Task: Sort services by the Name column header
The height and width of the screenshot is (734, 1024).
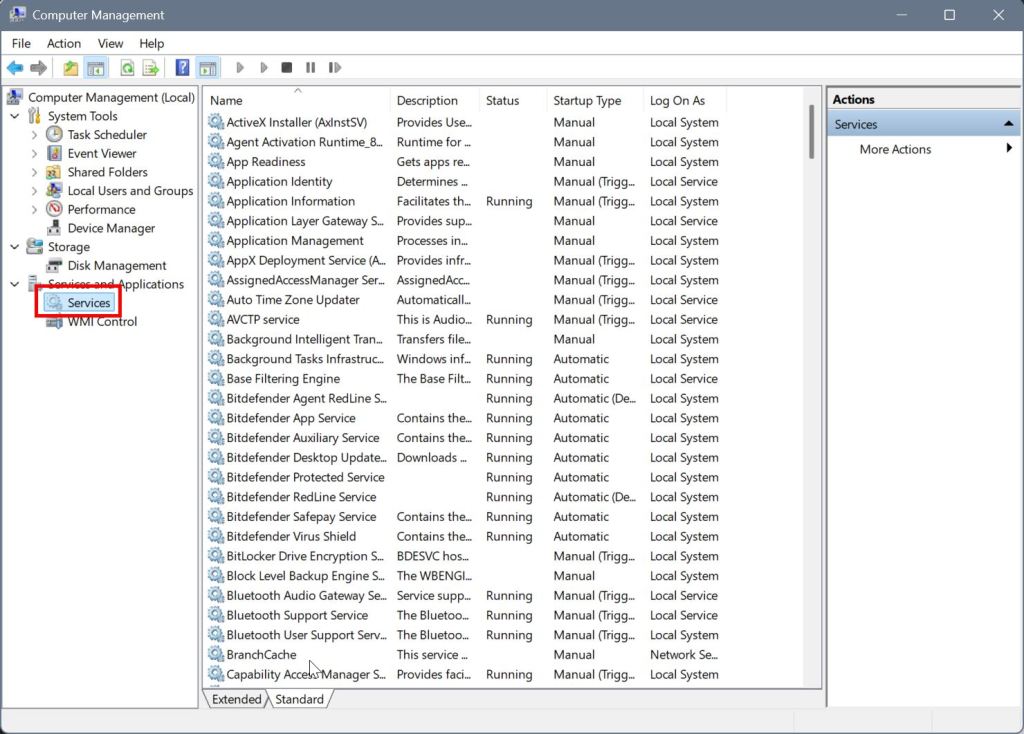Action: pos(297,101)
